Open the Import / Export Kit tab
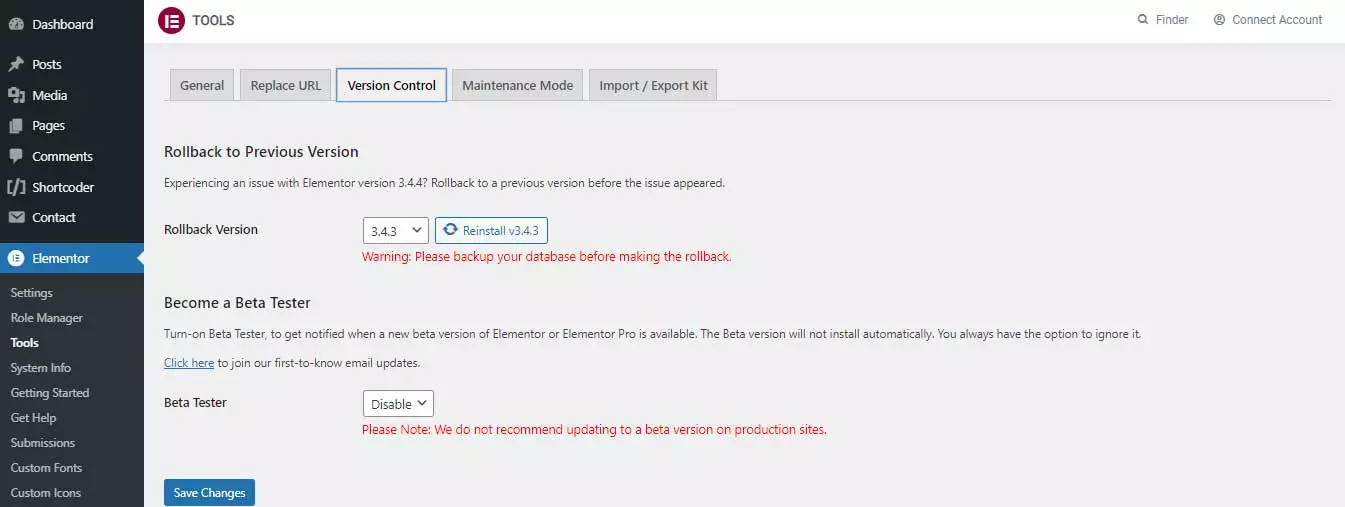Viewport: 1345px width, 507px height. (653, 85)
